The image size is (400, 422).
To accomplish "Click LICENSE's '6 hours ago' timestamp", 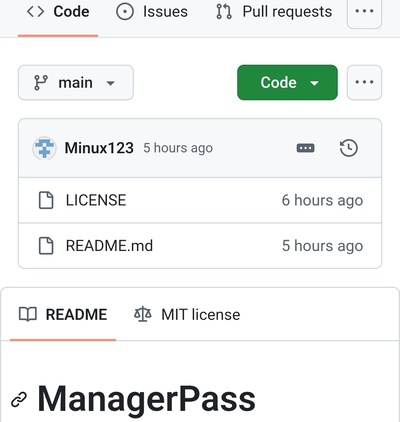I will click(322, 200).
